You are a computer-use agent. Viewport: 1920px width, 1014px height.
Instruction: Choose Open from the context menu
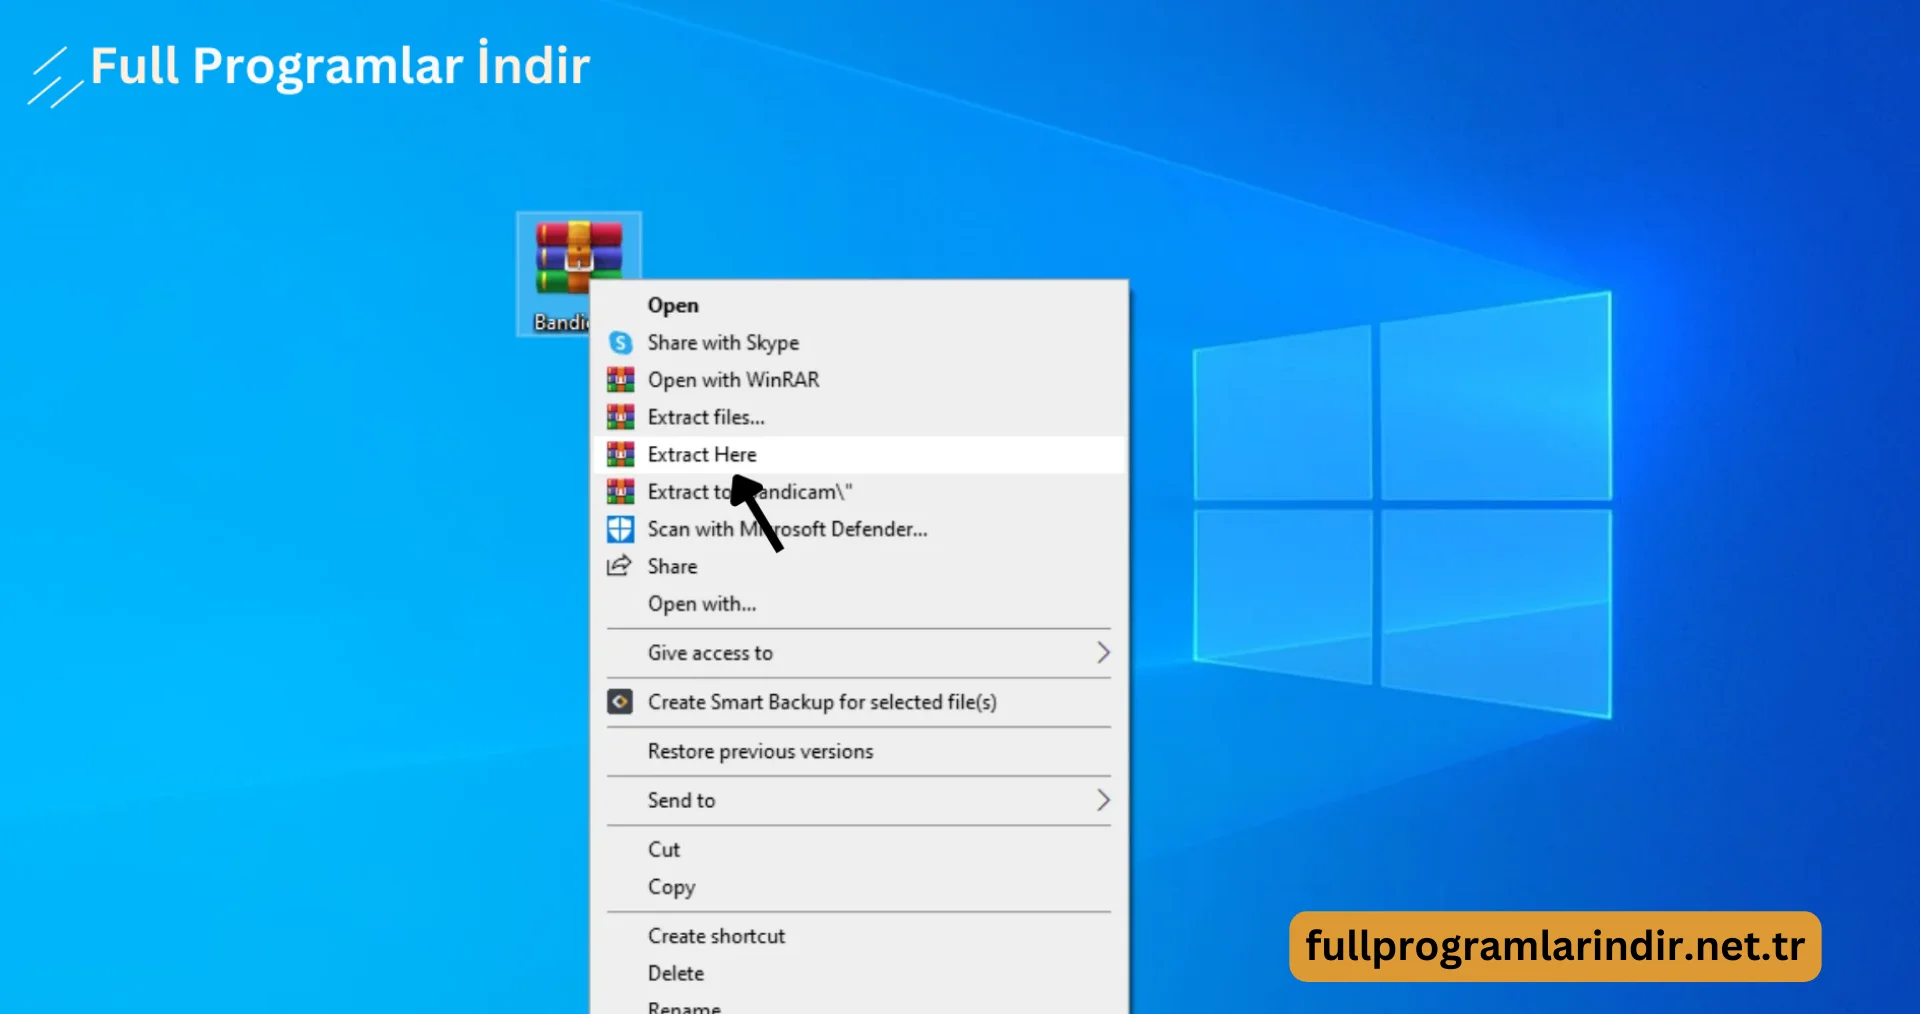(860, 305)
